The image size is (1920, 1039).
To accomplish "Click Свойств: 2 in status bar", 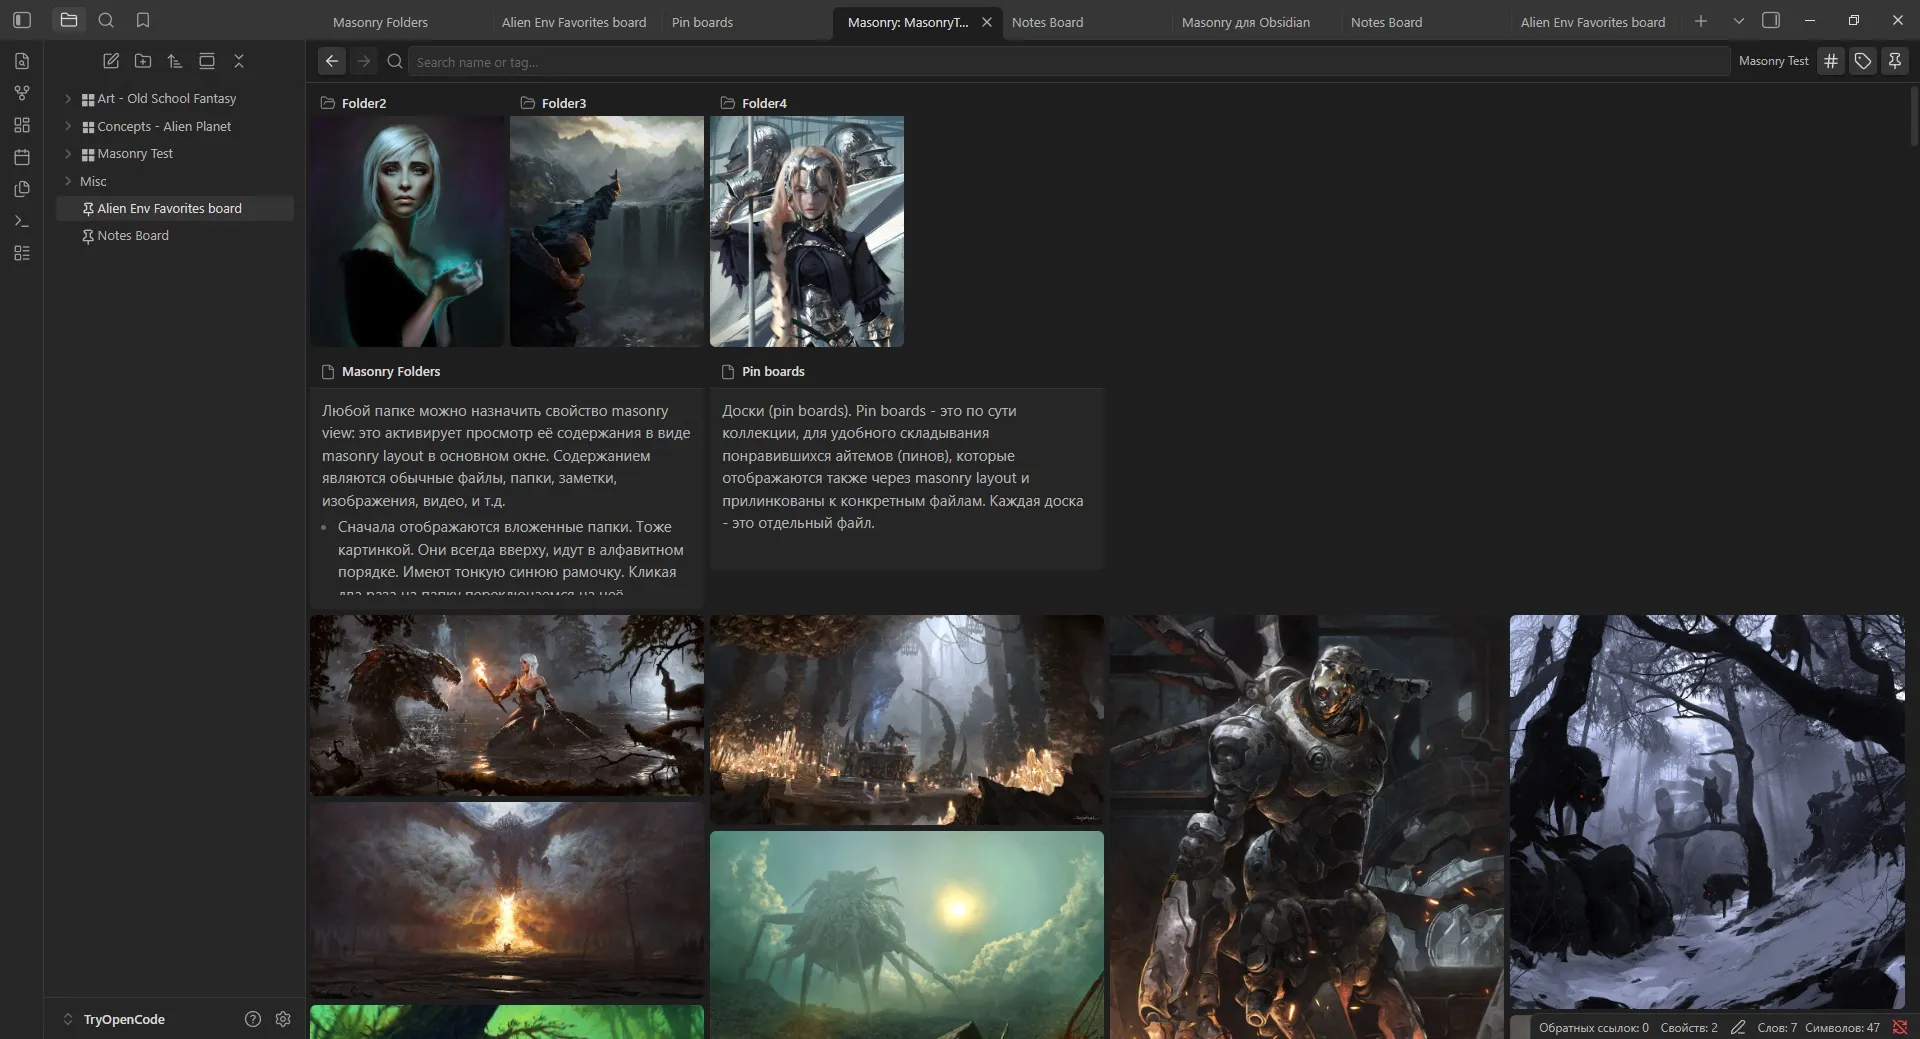I will point(1689,1027).
